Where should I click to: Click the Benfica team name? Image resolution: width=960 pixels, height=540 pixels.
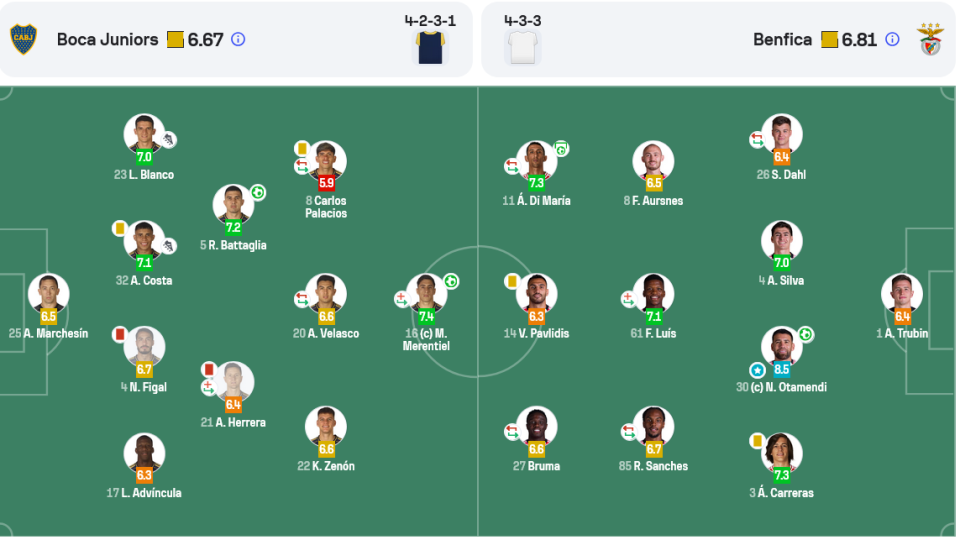coord(782,40)
